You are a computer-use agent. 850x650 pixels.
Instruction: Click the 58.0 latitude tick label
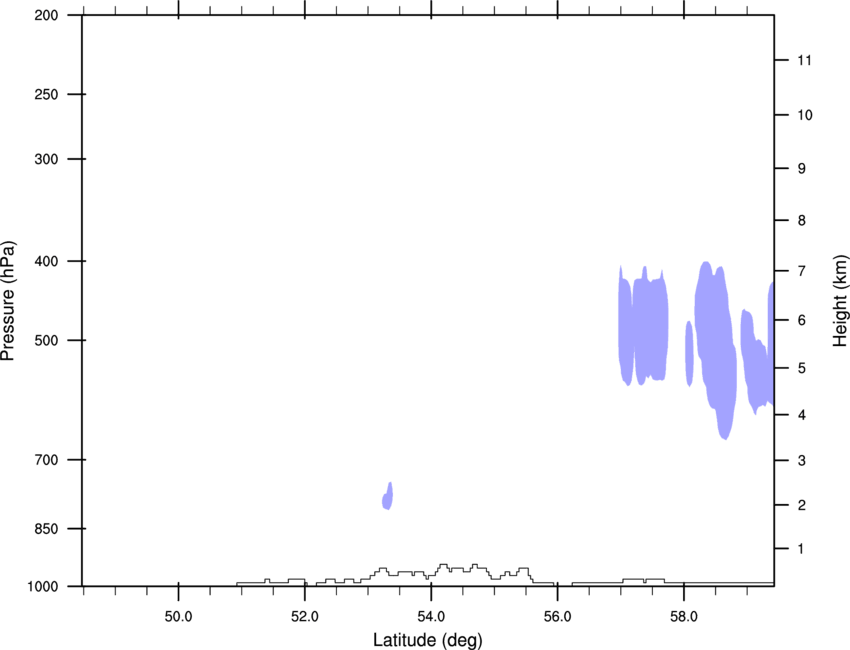tap(684, 617)
